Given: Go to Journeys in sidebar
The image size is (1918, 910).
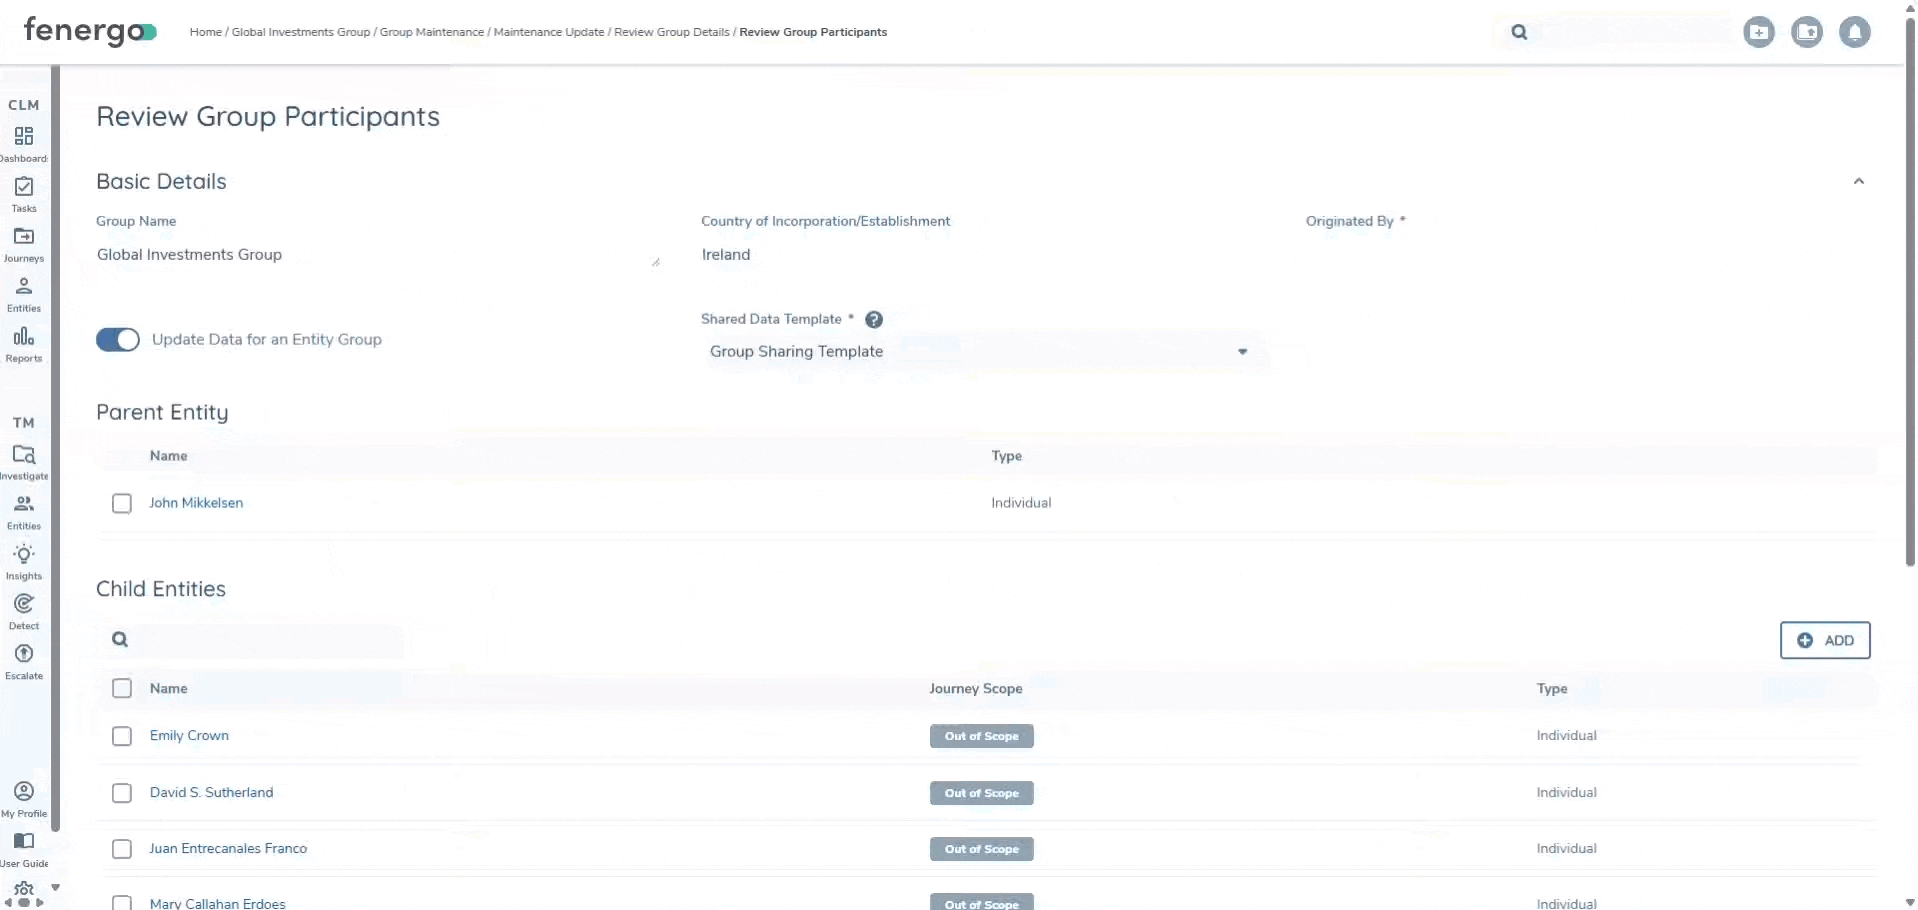Looking at the screenshot, I should (x=24, y=237).
